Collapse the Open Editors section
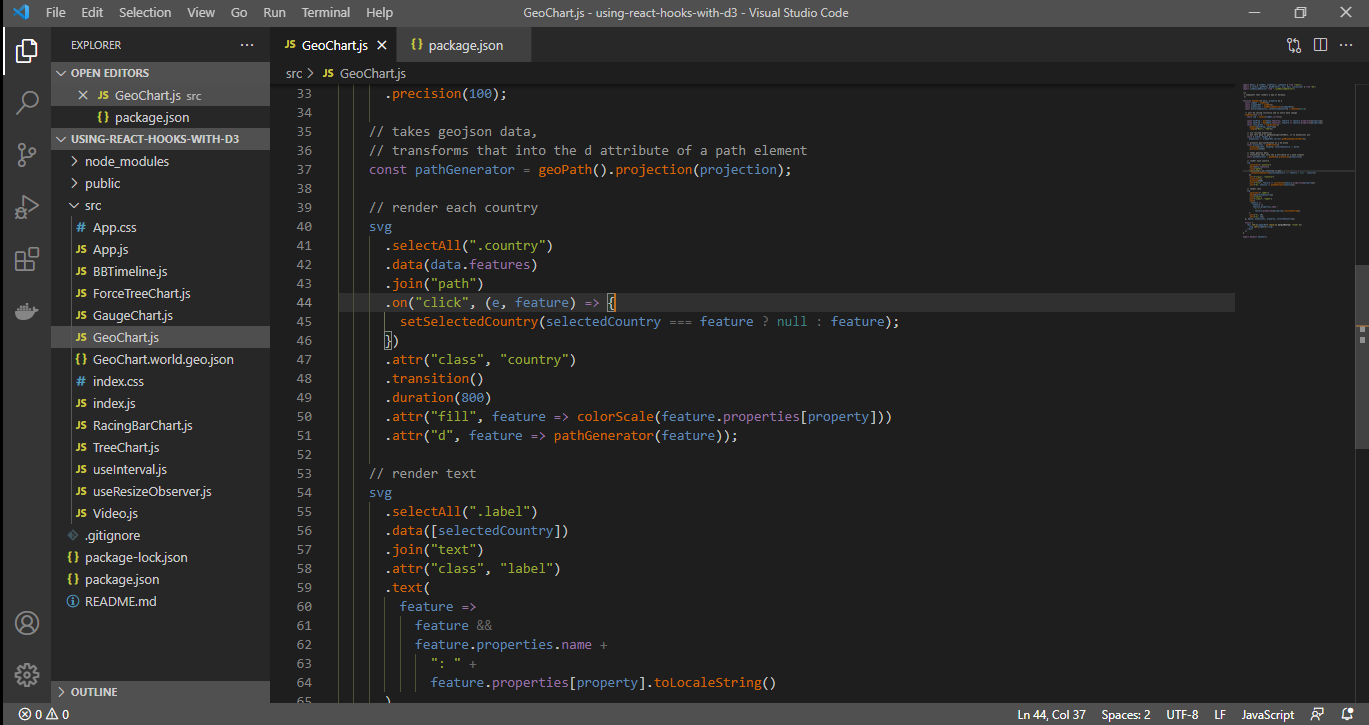This screenshot has width=1369, height=725. [x=160, y=73]
